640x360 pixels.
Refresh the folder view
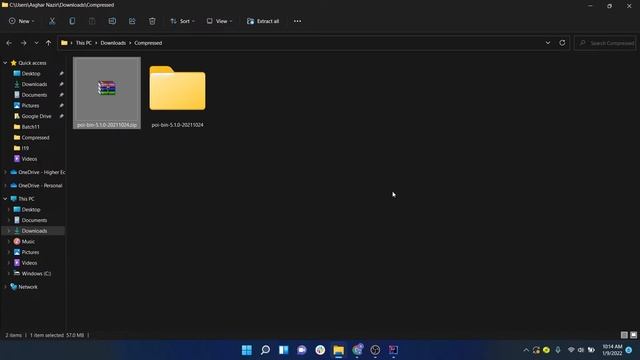(x=562, y=43)
